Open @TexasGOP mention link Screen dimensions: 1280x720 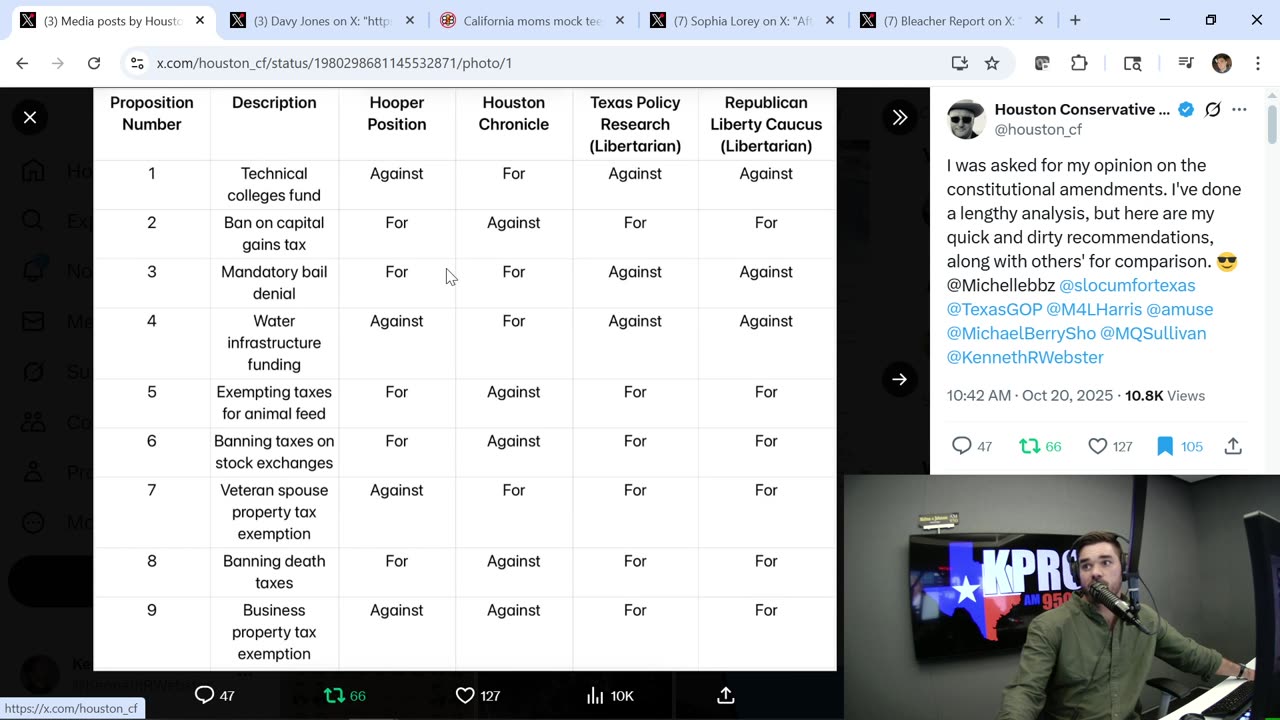[994, 309]
